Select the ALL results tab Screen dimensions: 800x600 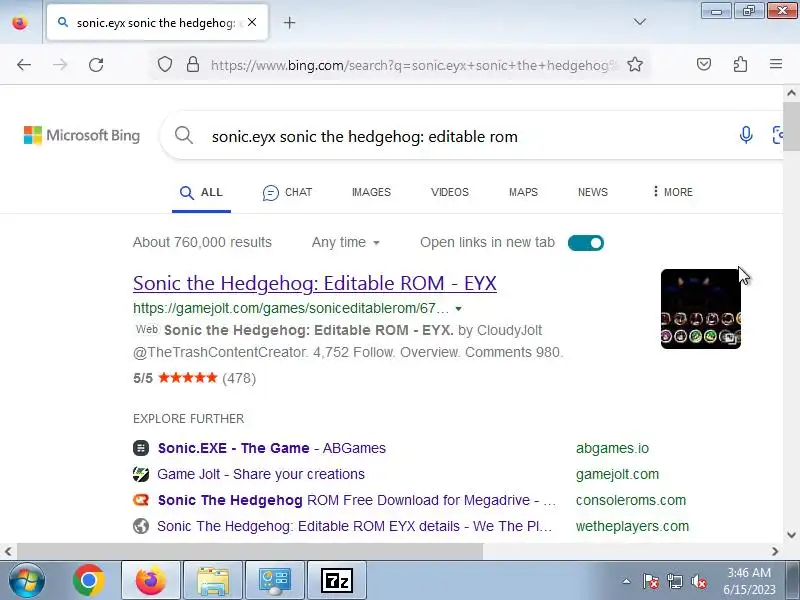coord(201,192)
